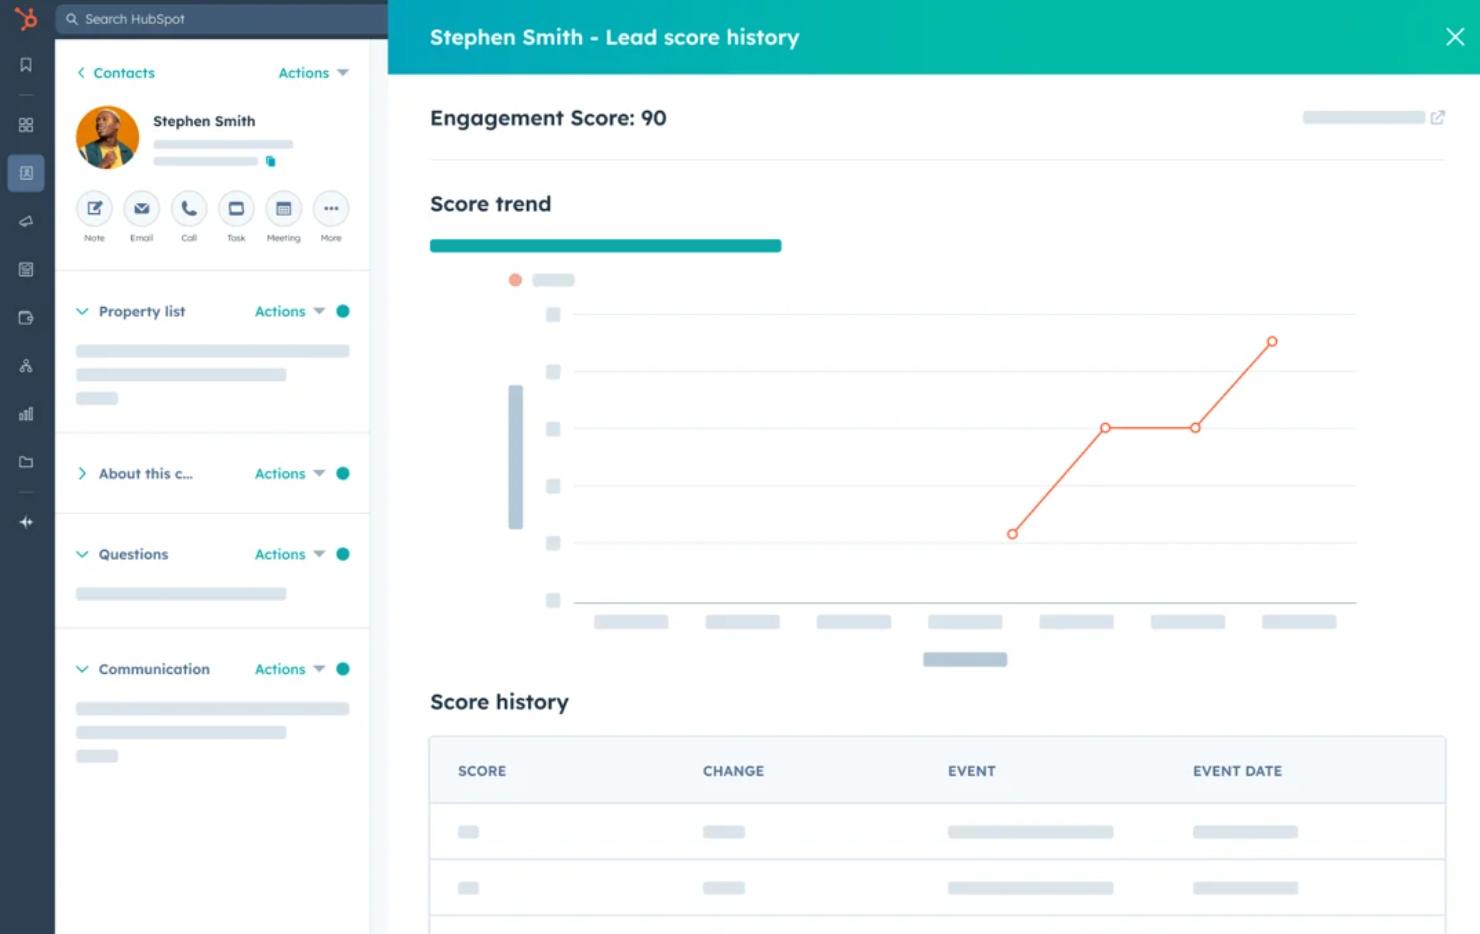The width and height of the screenshot is (1480, 934).
Task: Expand the About this c... section
Action: [x=82, y=473]
